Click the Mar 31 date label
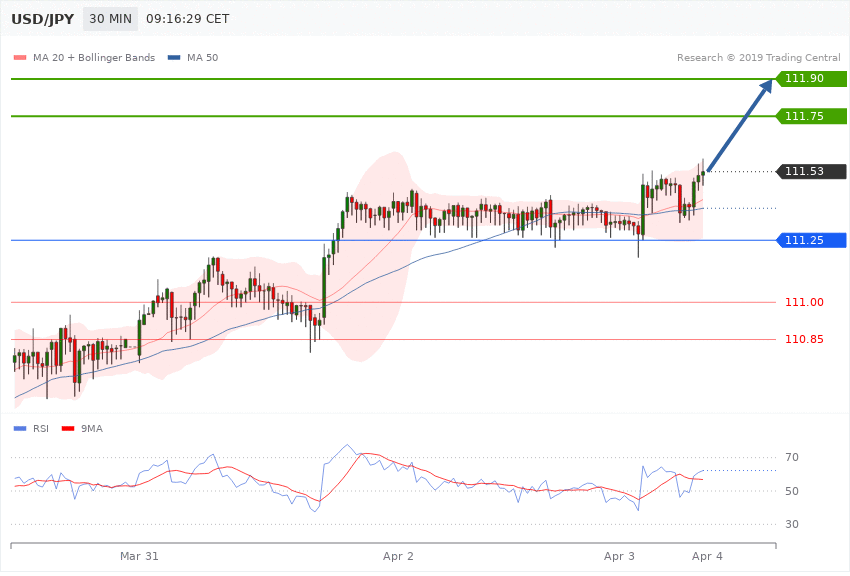This screenshot has height=576, width=850. [139, 556]
